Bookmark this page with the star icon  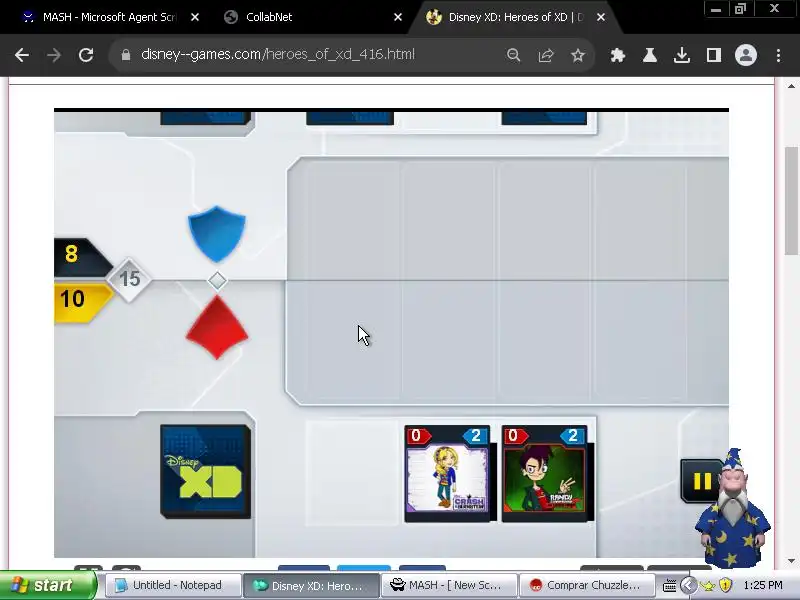[x=578, y=55]
